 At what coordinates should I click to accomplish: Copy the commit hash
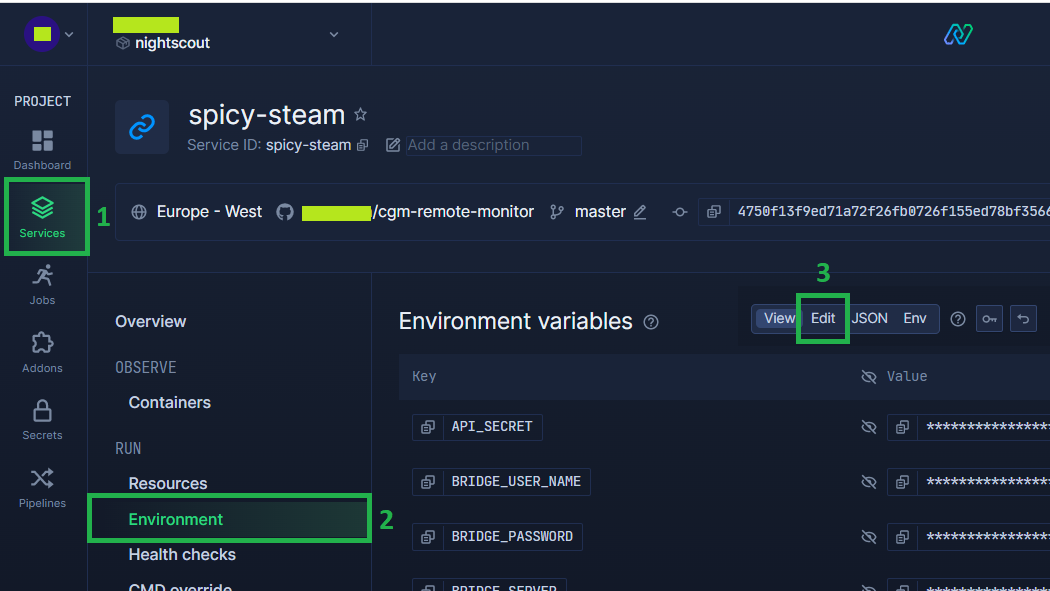point(714,212)
